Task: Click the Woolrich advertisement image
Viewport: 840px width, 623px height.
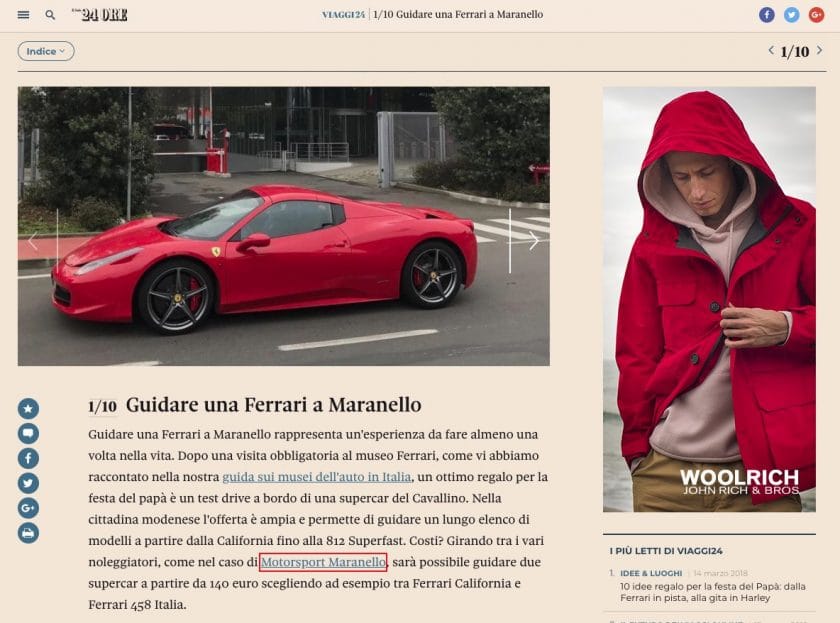Action: pyautogui.click(x=709, y=299)
